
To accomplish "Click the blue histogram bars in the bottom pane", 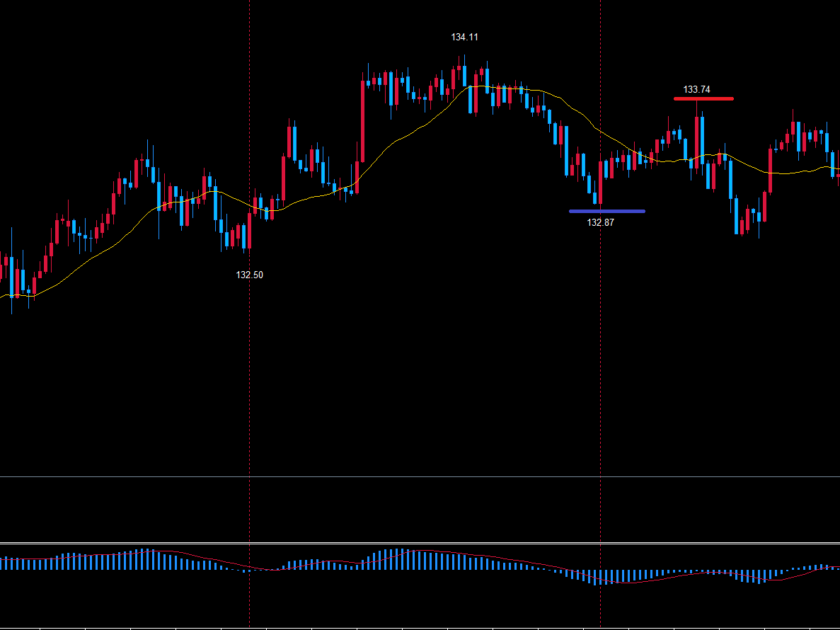I will coord(400,558).
